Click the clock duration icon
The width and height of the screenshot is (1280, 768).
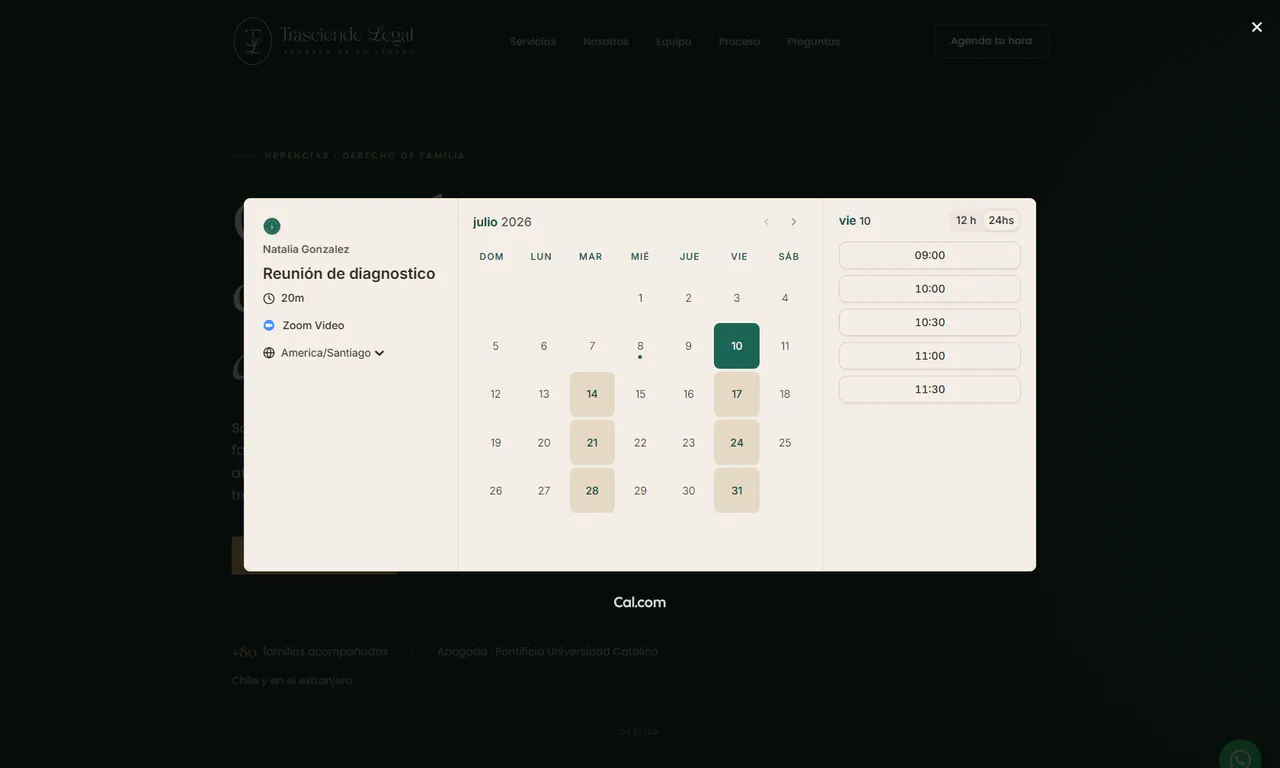pyautogui.click(x=269, y=298)
